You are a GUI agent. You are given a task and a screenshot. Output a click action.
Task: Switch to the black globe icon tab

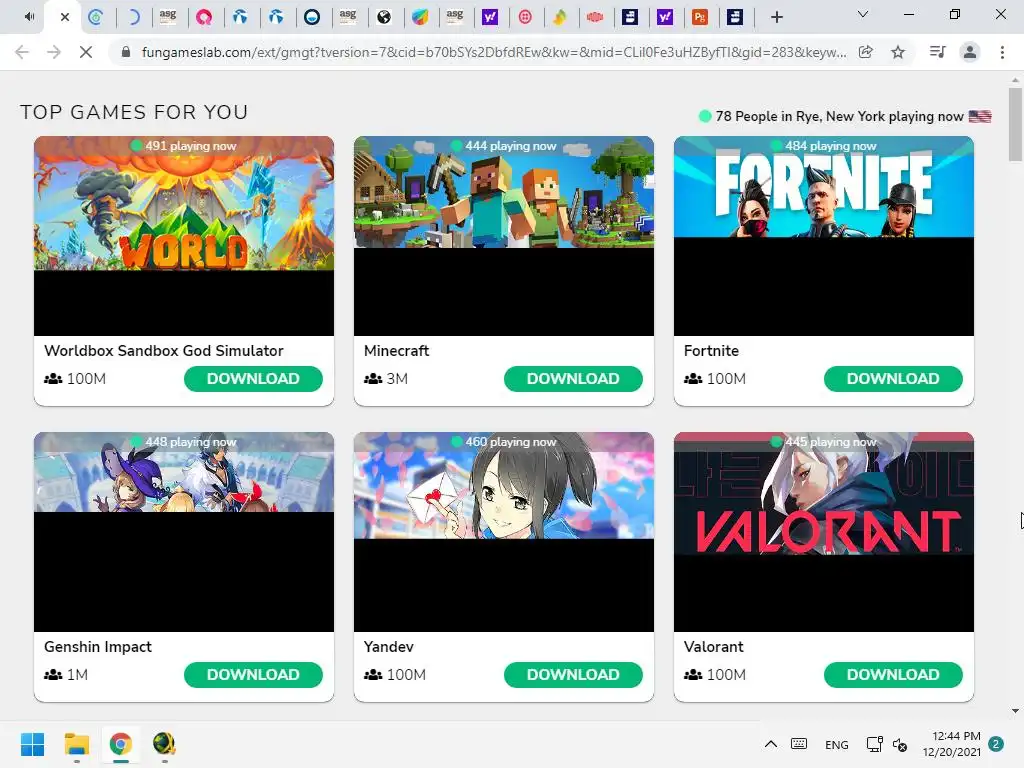[x=384, y=17]
